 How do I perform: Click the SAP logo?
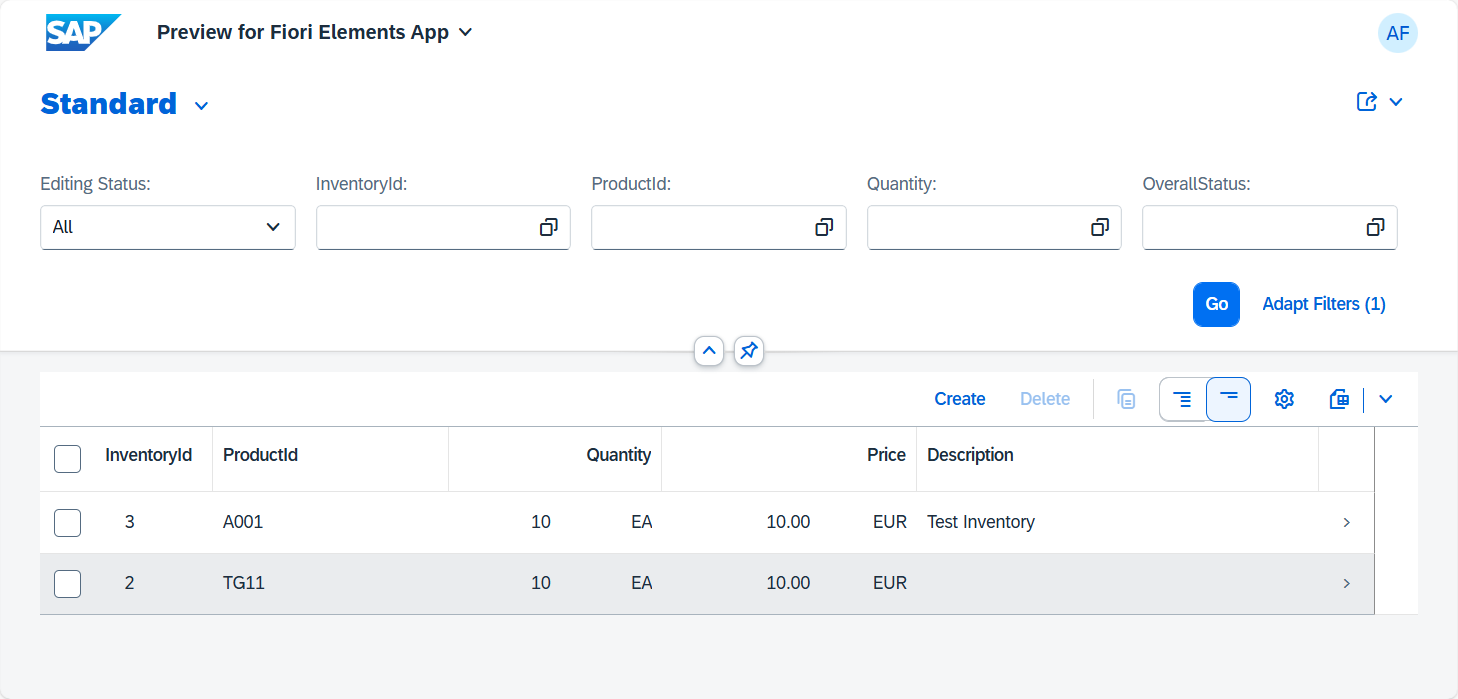click(83, 33)
